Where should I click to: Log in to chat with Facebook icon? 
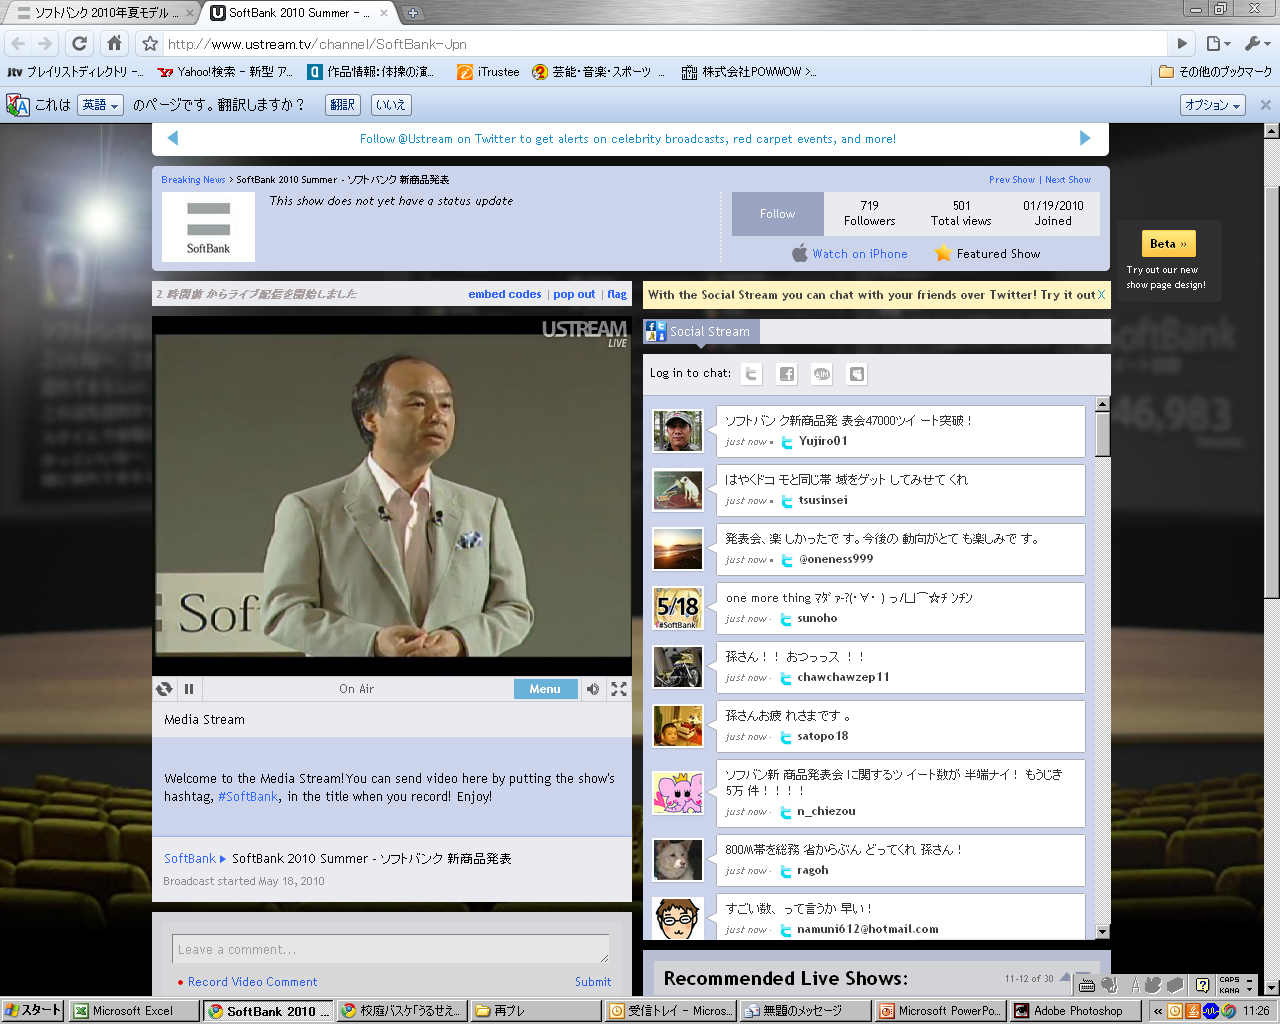coord(787,374)
